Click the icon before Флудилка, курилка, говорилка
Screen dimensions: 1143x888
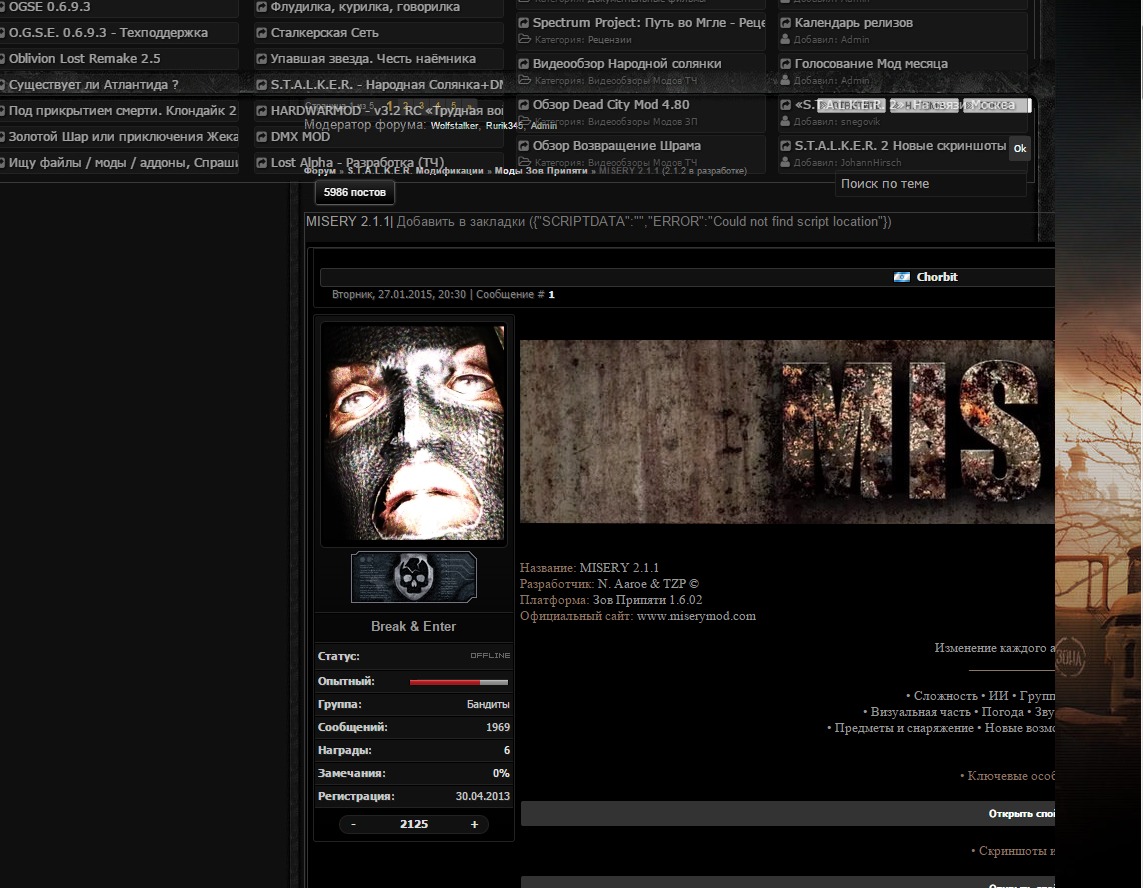261,7
